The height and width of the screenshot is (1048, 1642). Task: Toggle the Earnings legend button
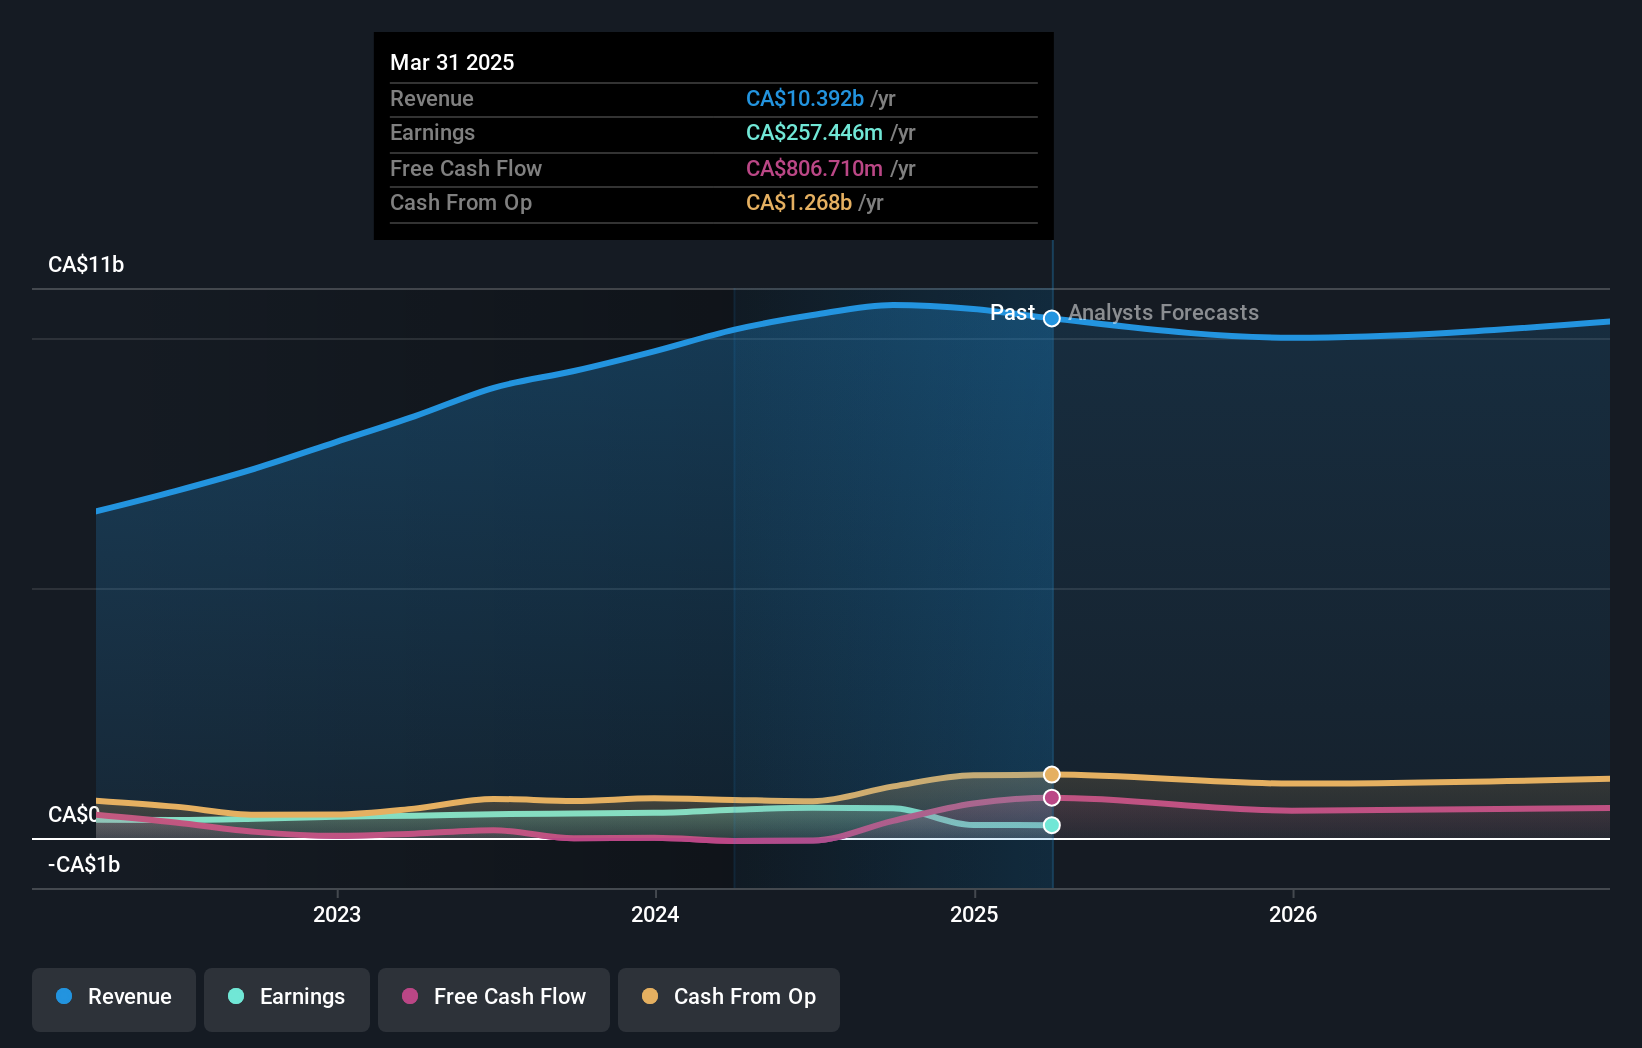(287, 999)
